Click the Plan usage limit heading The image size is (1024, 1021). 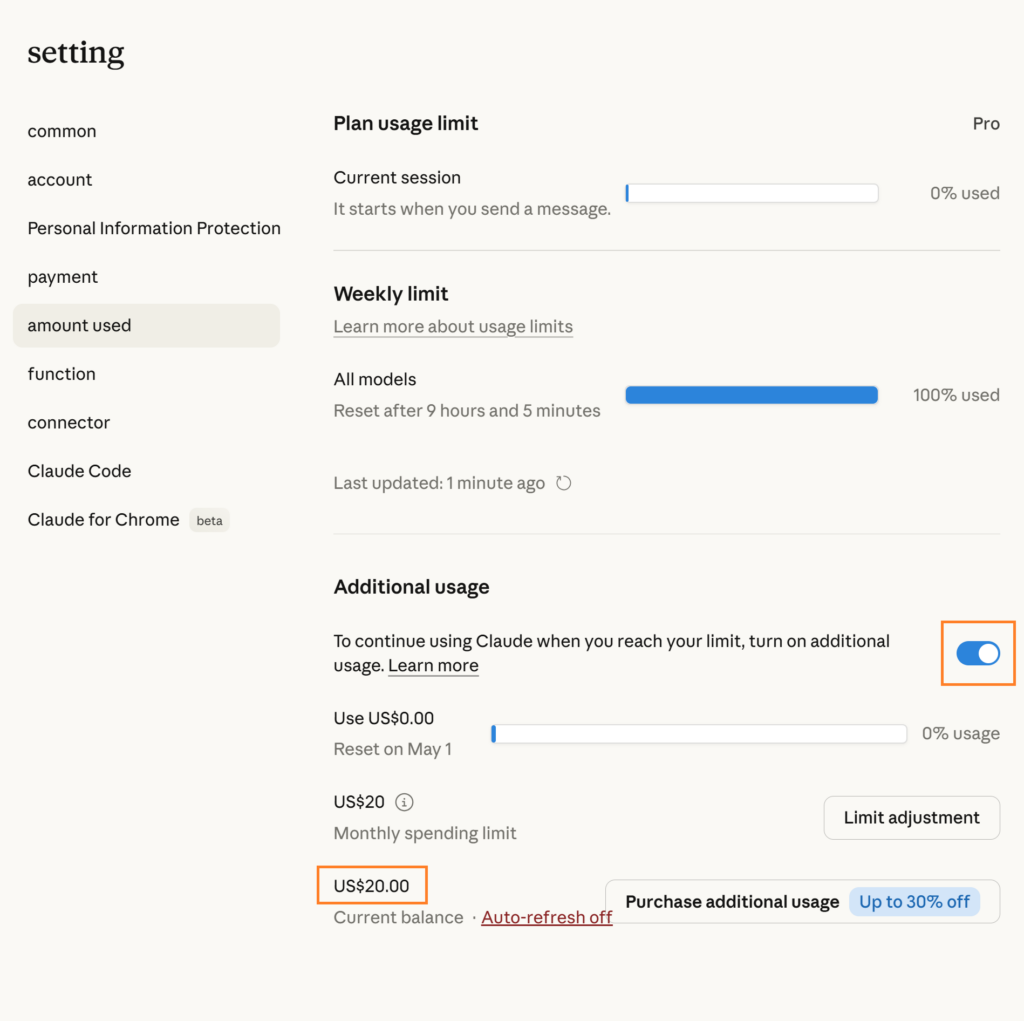click(x=406, y=123)
